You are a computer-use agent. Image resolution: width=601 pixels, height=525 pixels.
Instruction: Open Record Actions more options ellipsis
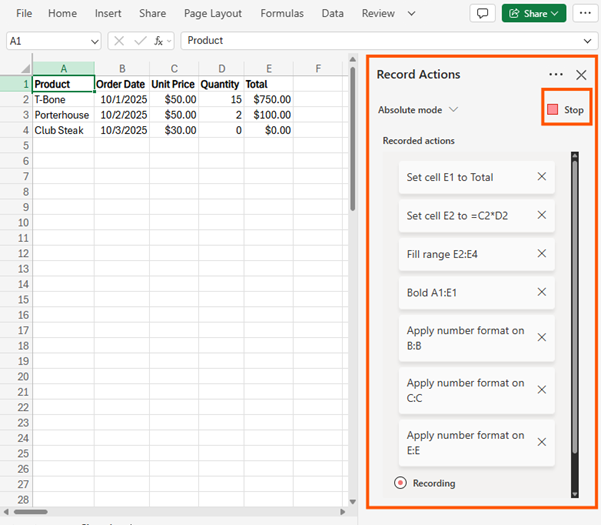556,75
